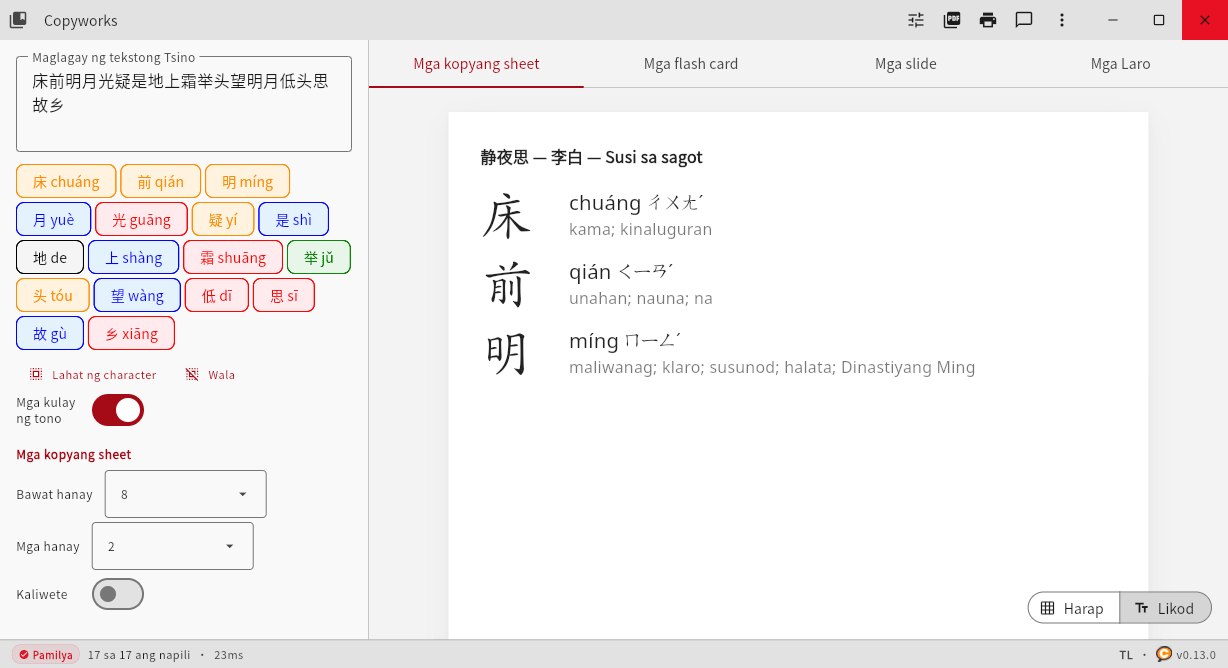Click the chat logo icon beside v0.13.0

tap(1164, 654)
